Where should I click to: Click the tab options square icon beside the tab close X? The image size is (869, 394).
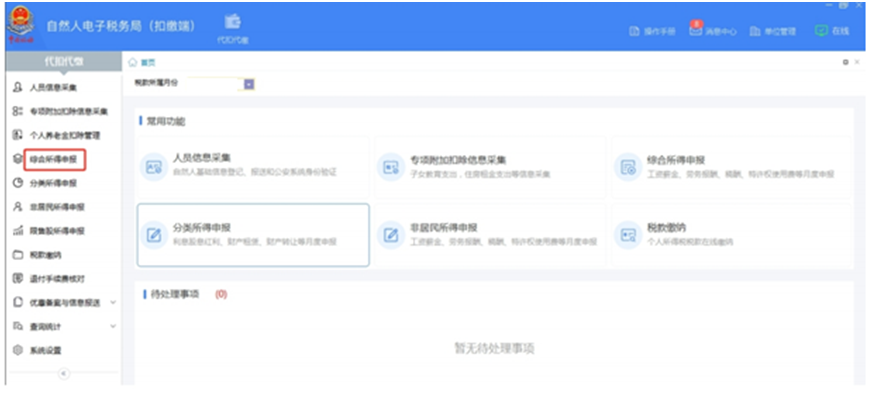tap(846, 62)
